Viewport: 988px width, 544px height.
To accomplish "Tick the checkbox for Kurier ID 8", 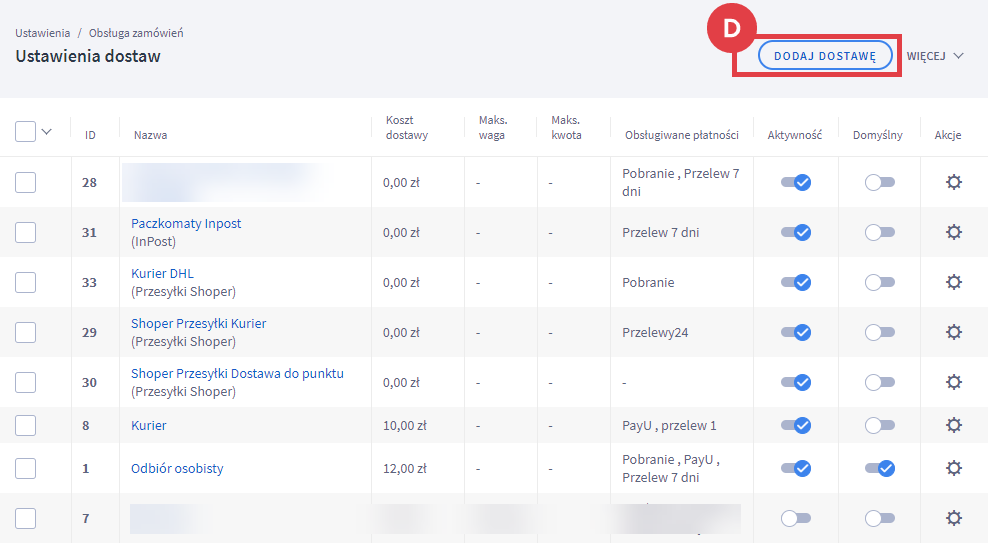I will [25, 425].
